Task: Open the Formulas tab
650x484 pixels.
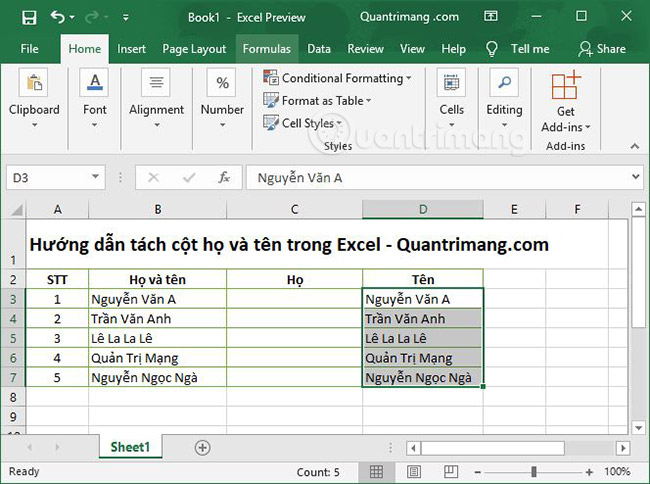Action: 267,49
